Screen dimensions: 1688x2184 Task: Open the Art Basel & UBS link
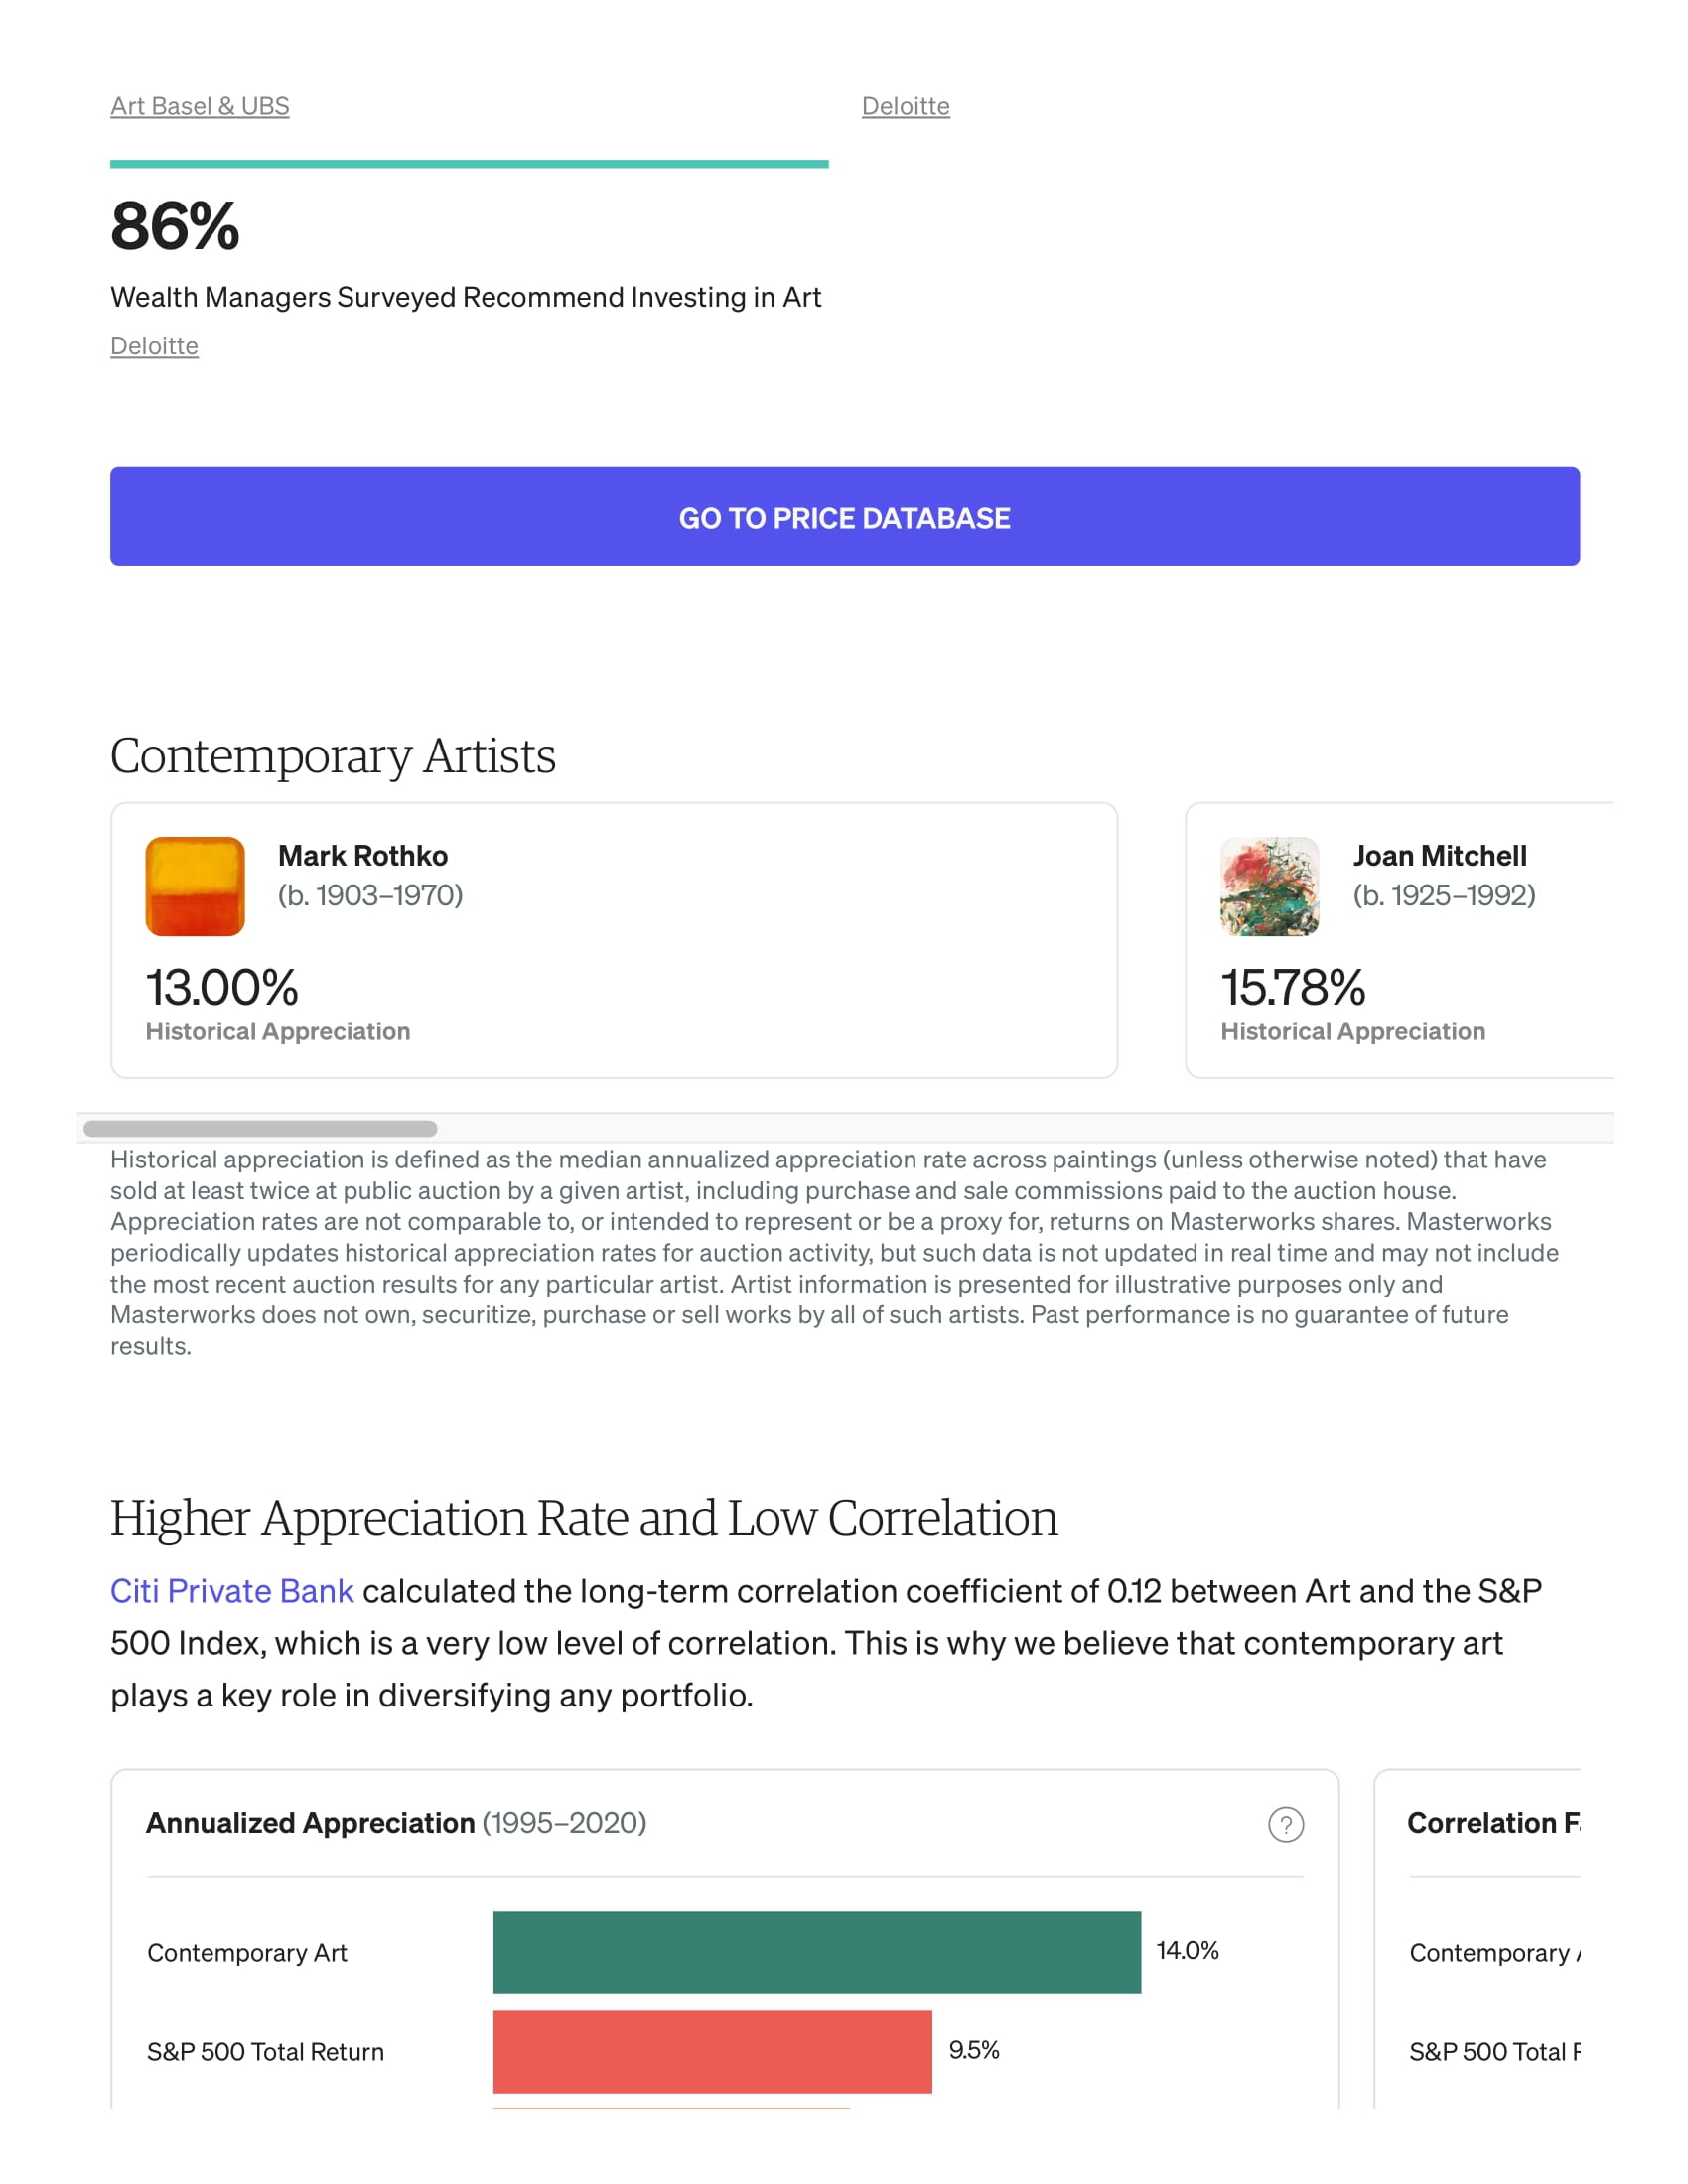click(200, 106)
